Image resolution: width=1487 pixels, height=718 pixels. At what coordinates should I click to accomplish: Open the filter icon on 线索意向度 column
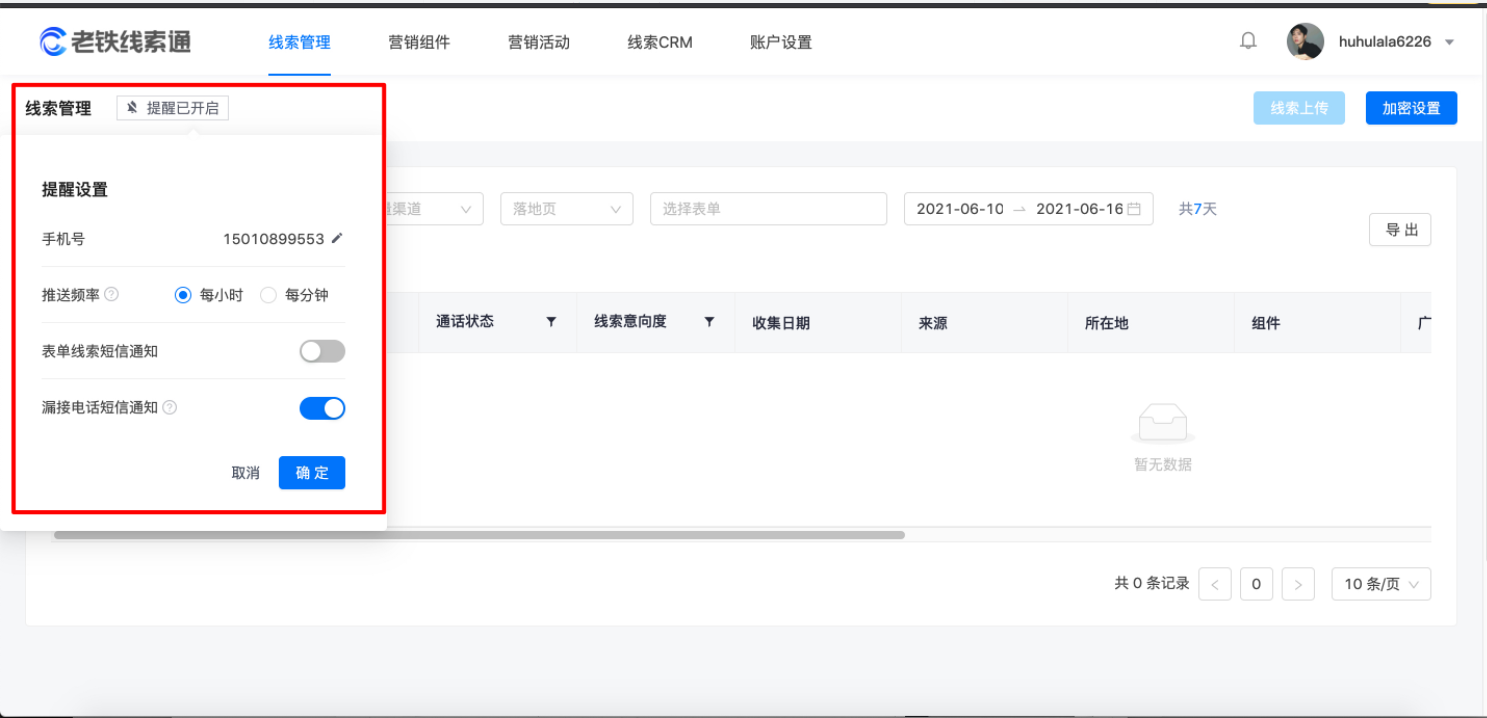709,321
